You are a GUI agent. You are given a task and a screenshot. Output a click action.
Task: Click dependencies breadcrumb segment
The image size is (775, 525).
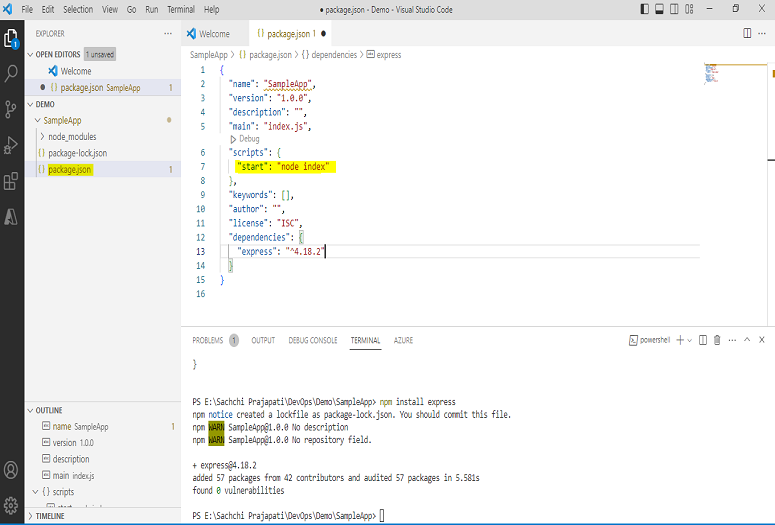coord(329,55)
